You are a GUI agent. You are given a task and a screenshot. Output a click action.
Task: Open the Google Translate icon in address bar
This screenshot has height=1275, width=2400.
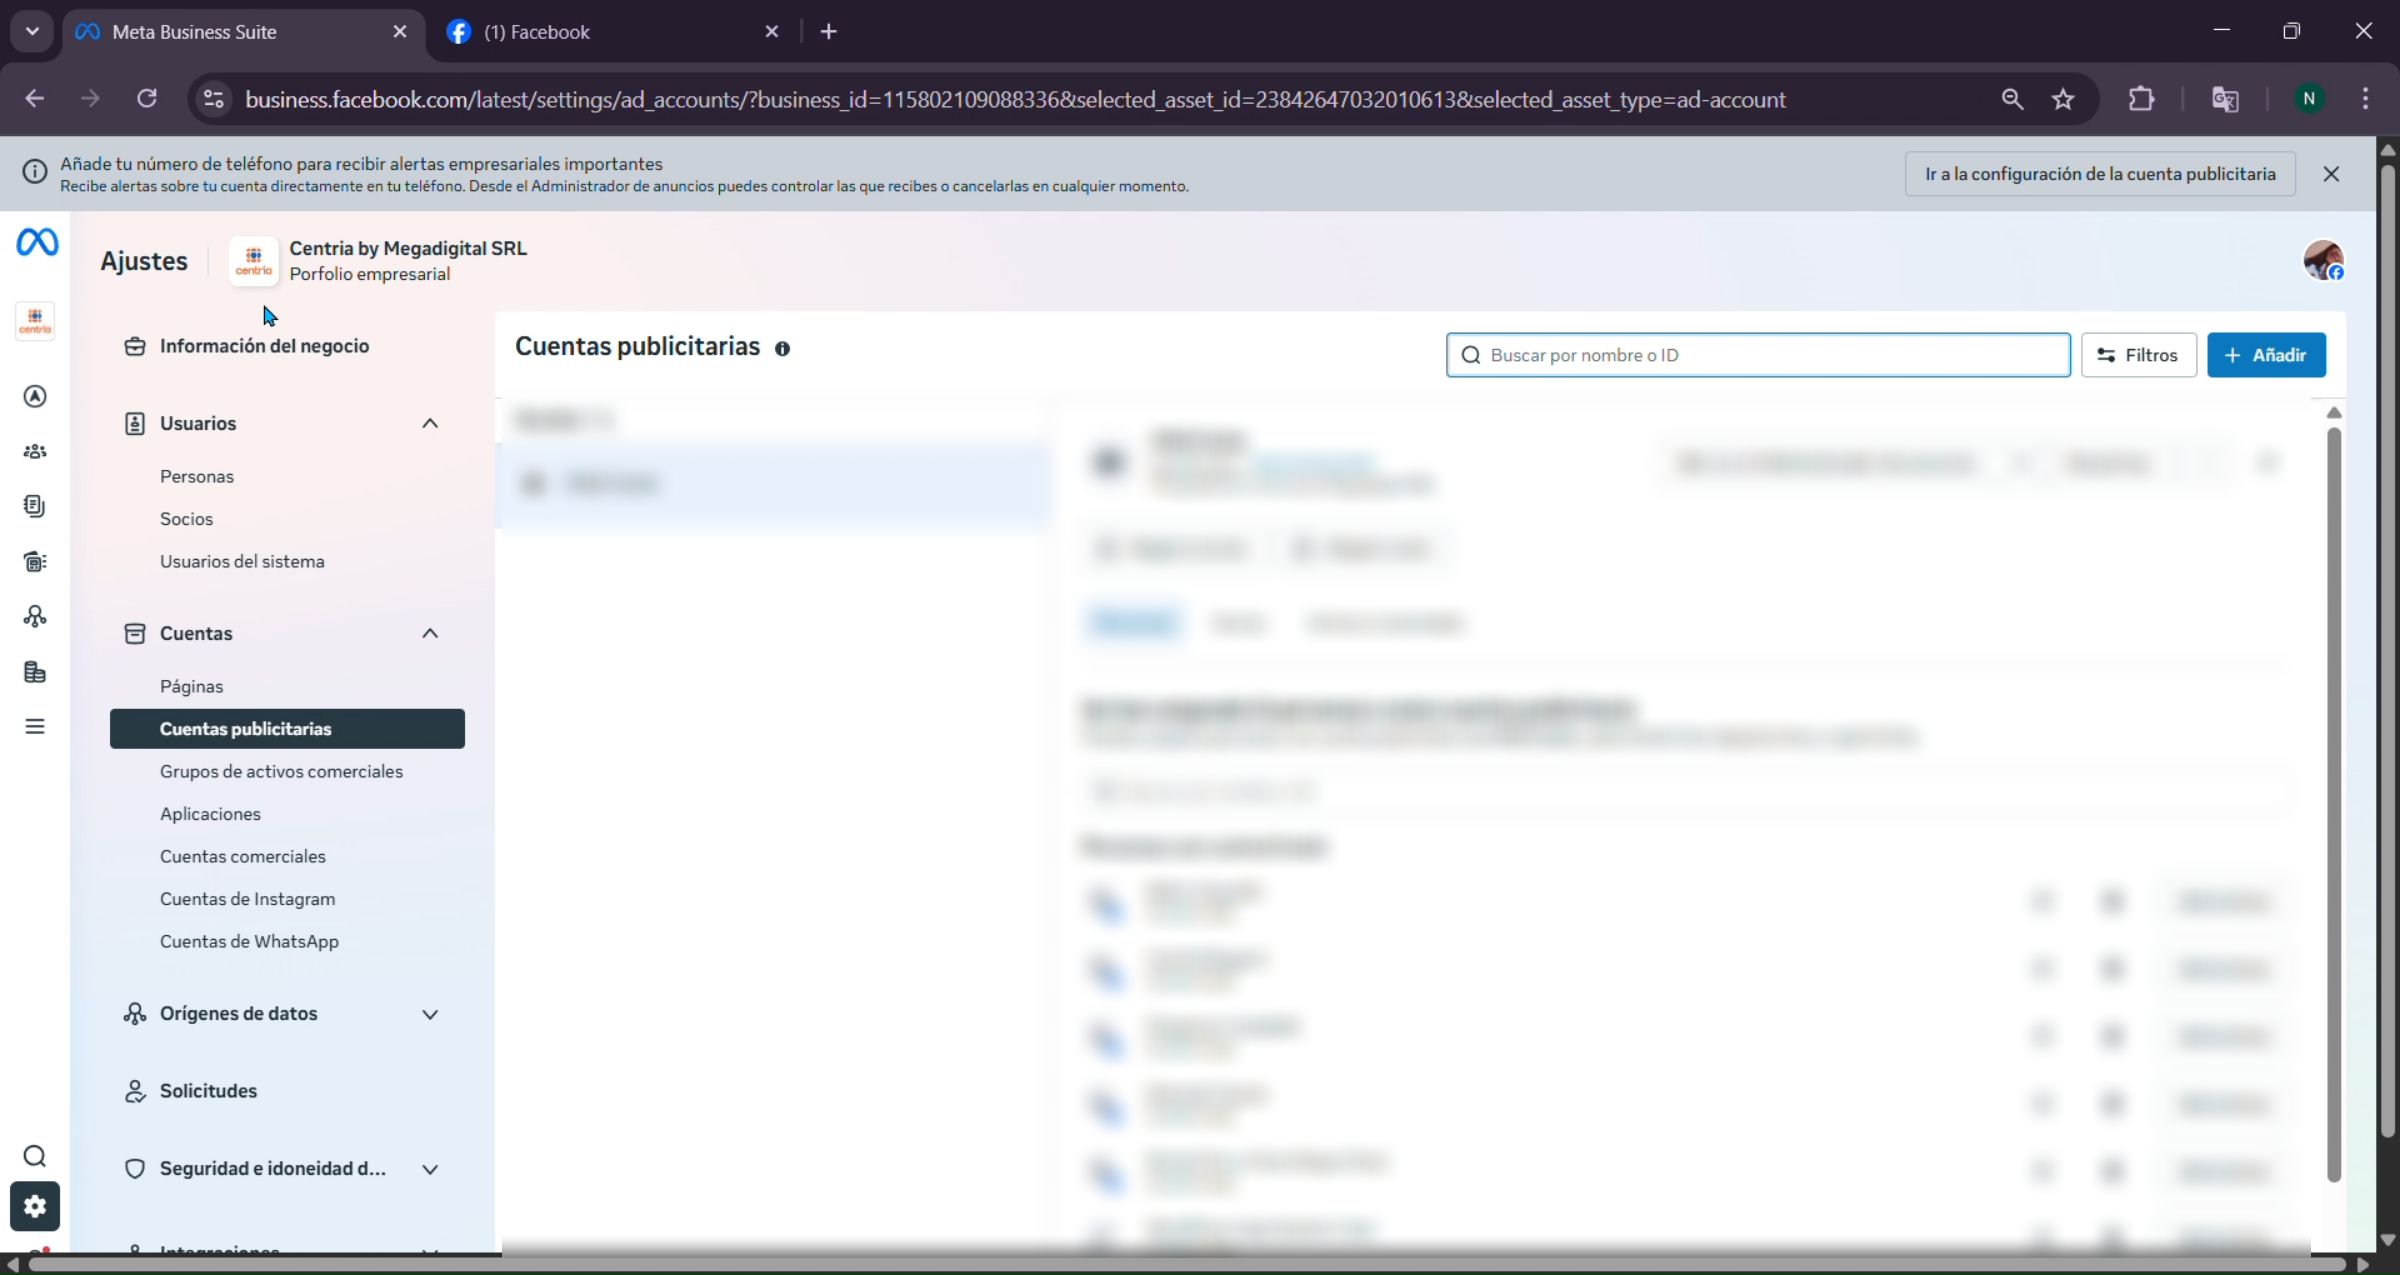2225,99
